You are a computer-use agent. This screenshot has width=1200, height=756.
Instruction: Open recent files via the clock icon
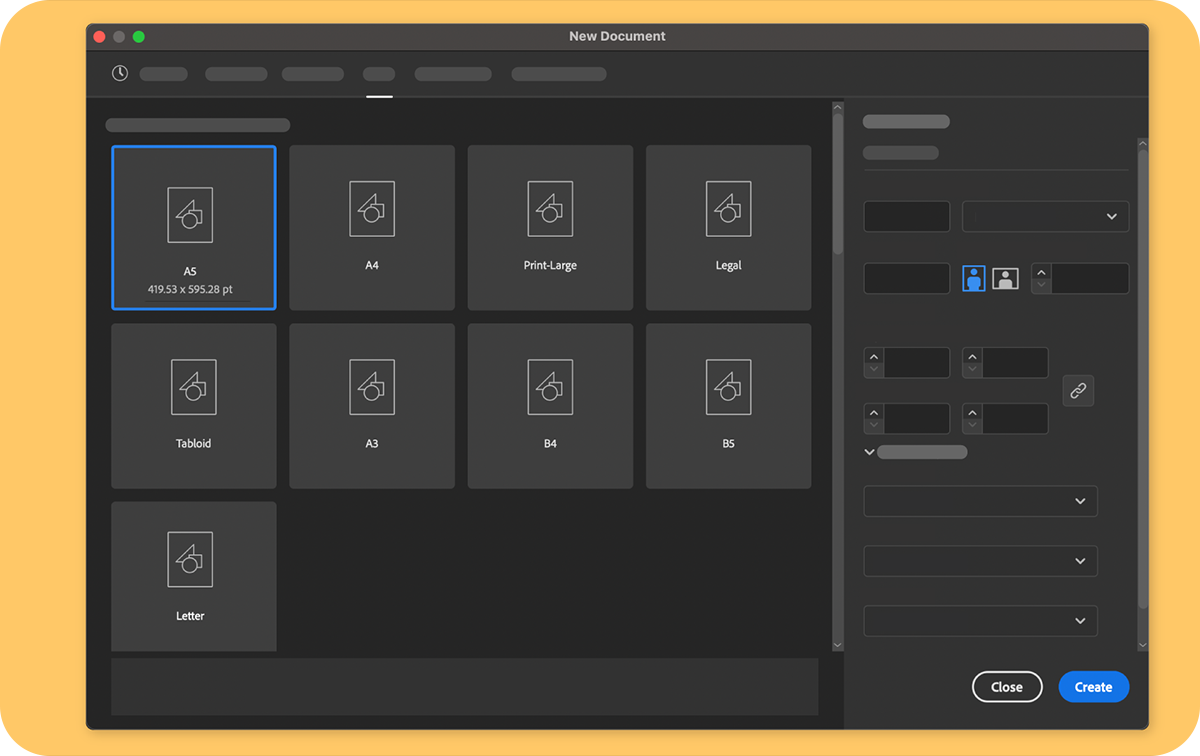click(119, 73)
